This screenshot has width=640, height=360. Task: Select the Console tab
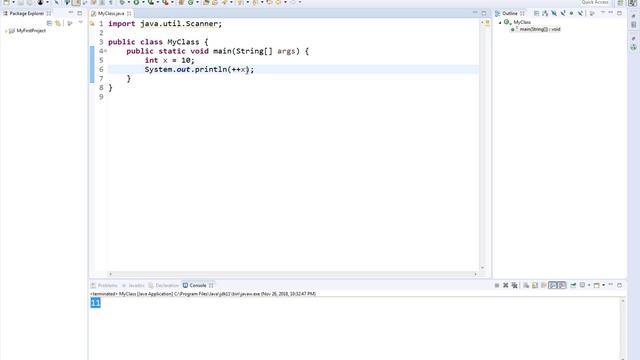[198, 285]
